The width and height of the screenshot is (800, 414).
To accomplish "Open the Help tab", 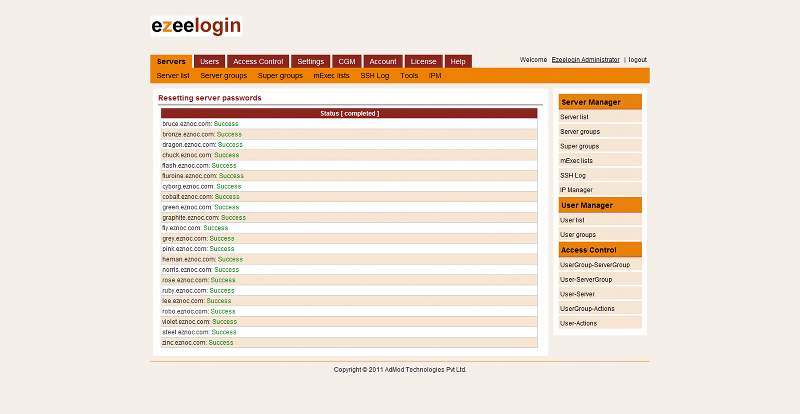I will coord(458,61).
